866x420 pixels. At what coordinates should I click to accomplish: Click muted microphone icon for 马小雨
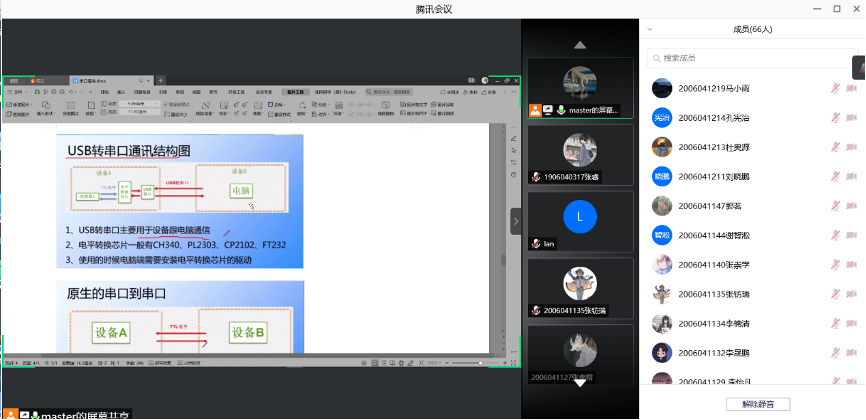(835, 89)
